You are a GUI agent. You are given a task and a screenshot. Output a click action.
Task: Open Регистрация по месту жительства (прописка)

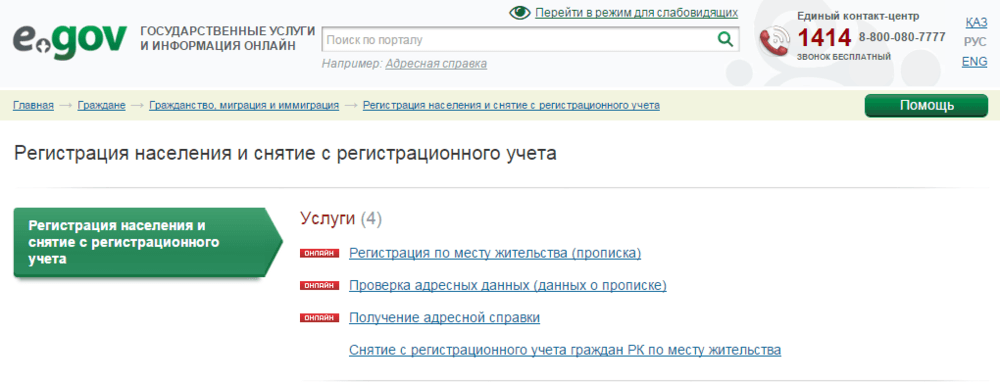[x=495, y=254]
